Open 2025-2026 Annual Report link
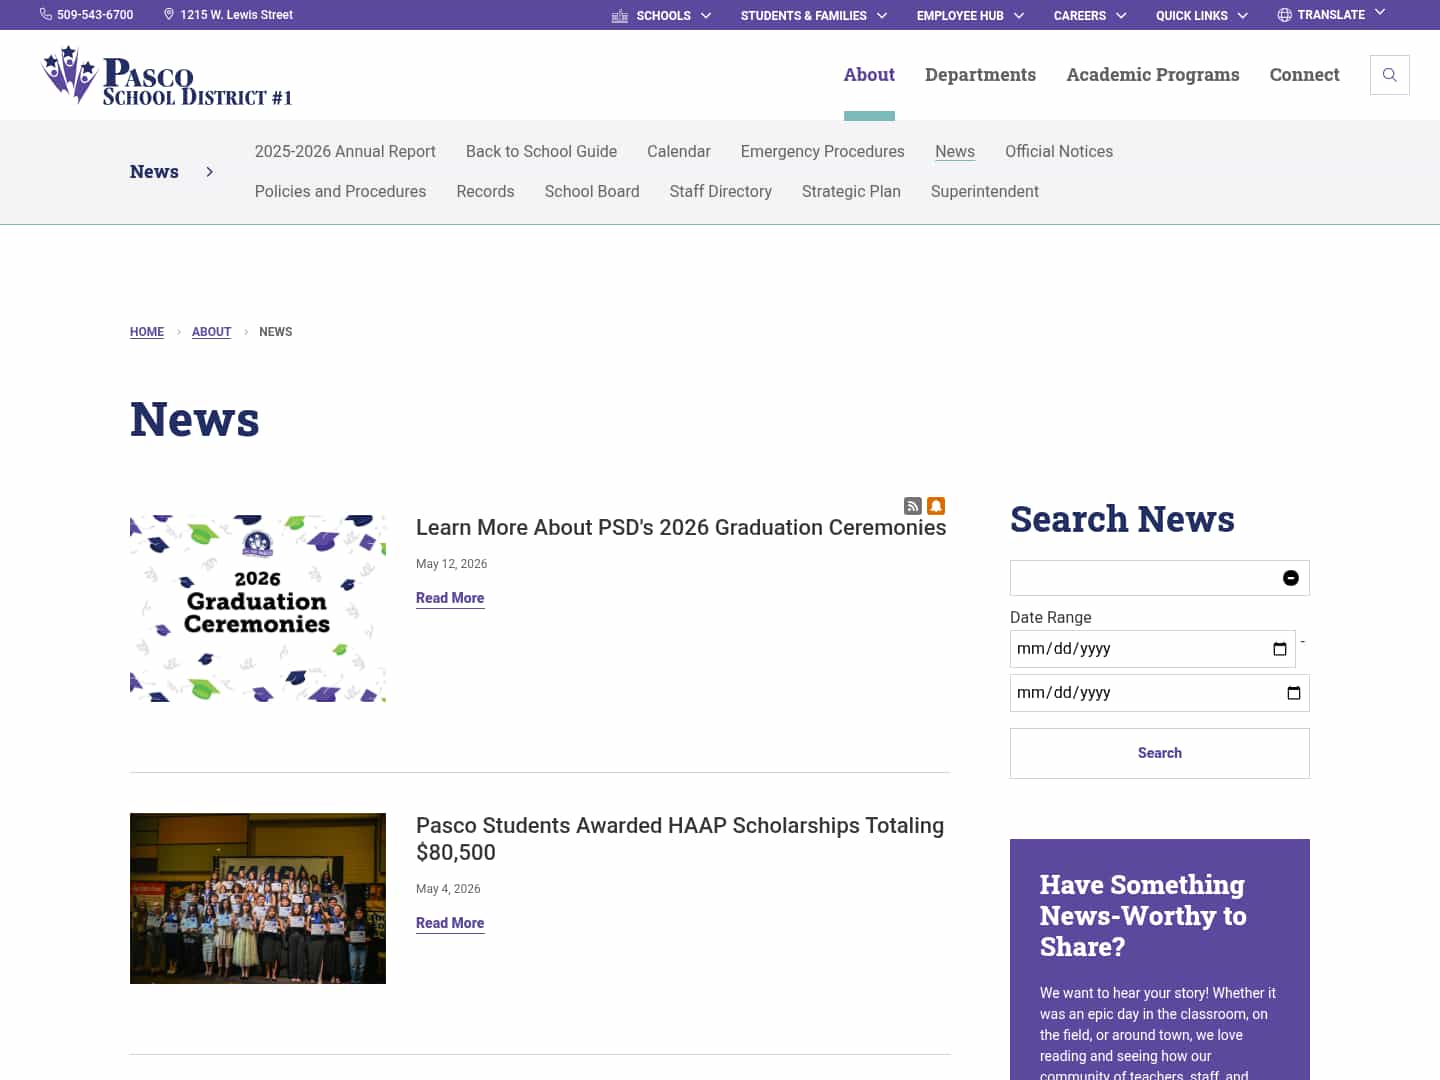This screenshot has height=1080, width=1440. coord(345,151)
